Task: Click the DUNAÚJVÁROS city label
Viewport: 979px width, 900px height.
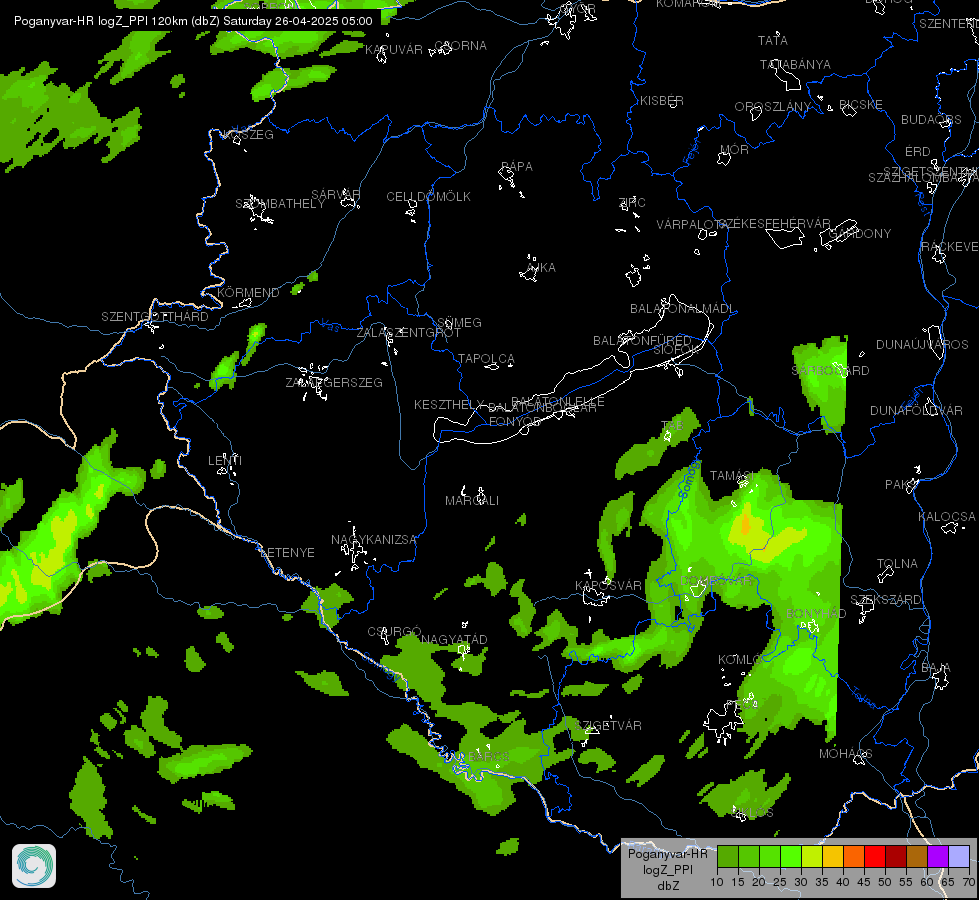Action: coord(922,345)
